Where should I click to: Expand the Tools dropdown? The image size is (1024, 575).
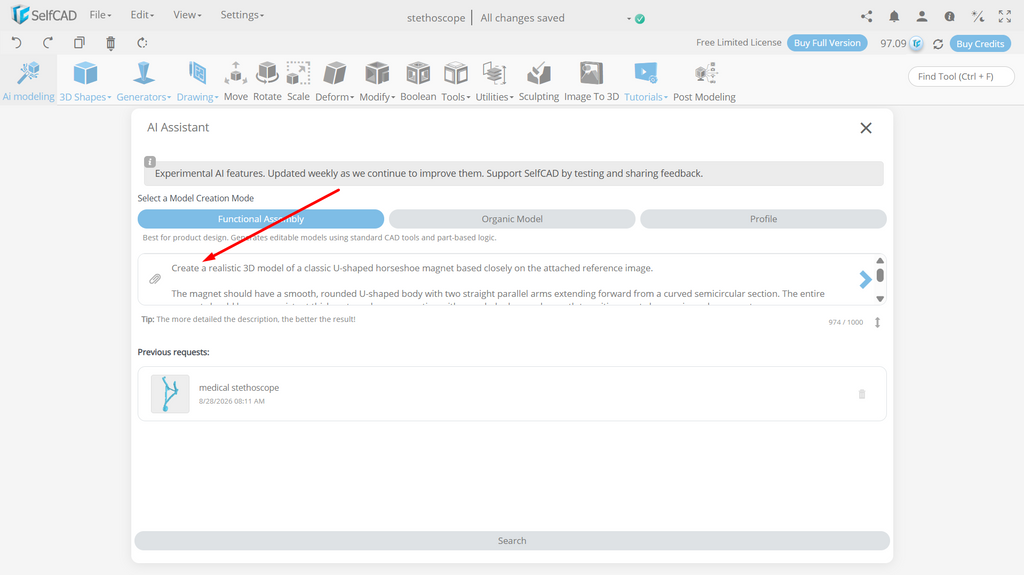tap(456, 81)
